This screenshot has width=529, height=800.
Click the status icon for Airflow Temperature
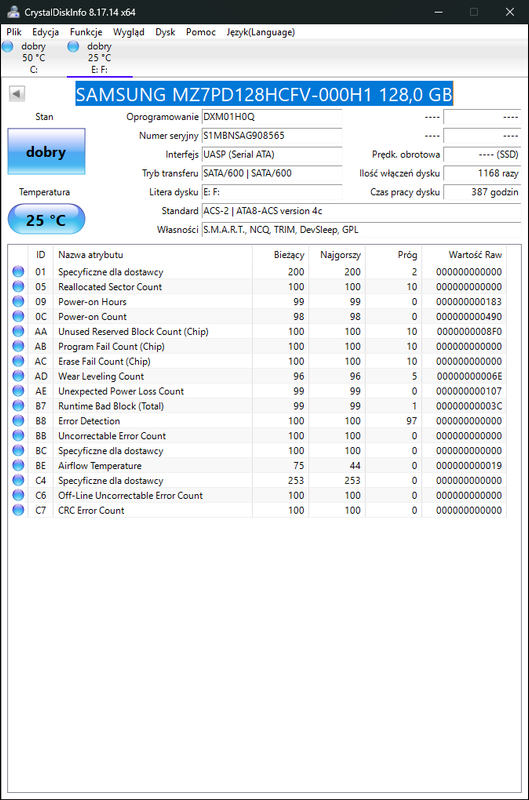click(18, 465)
